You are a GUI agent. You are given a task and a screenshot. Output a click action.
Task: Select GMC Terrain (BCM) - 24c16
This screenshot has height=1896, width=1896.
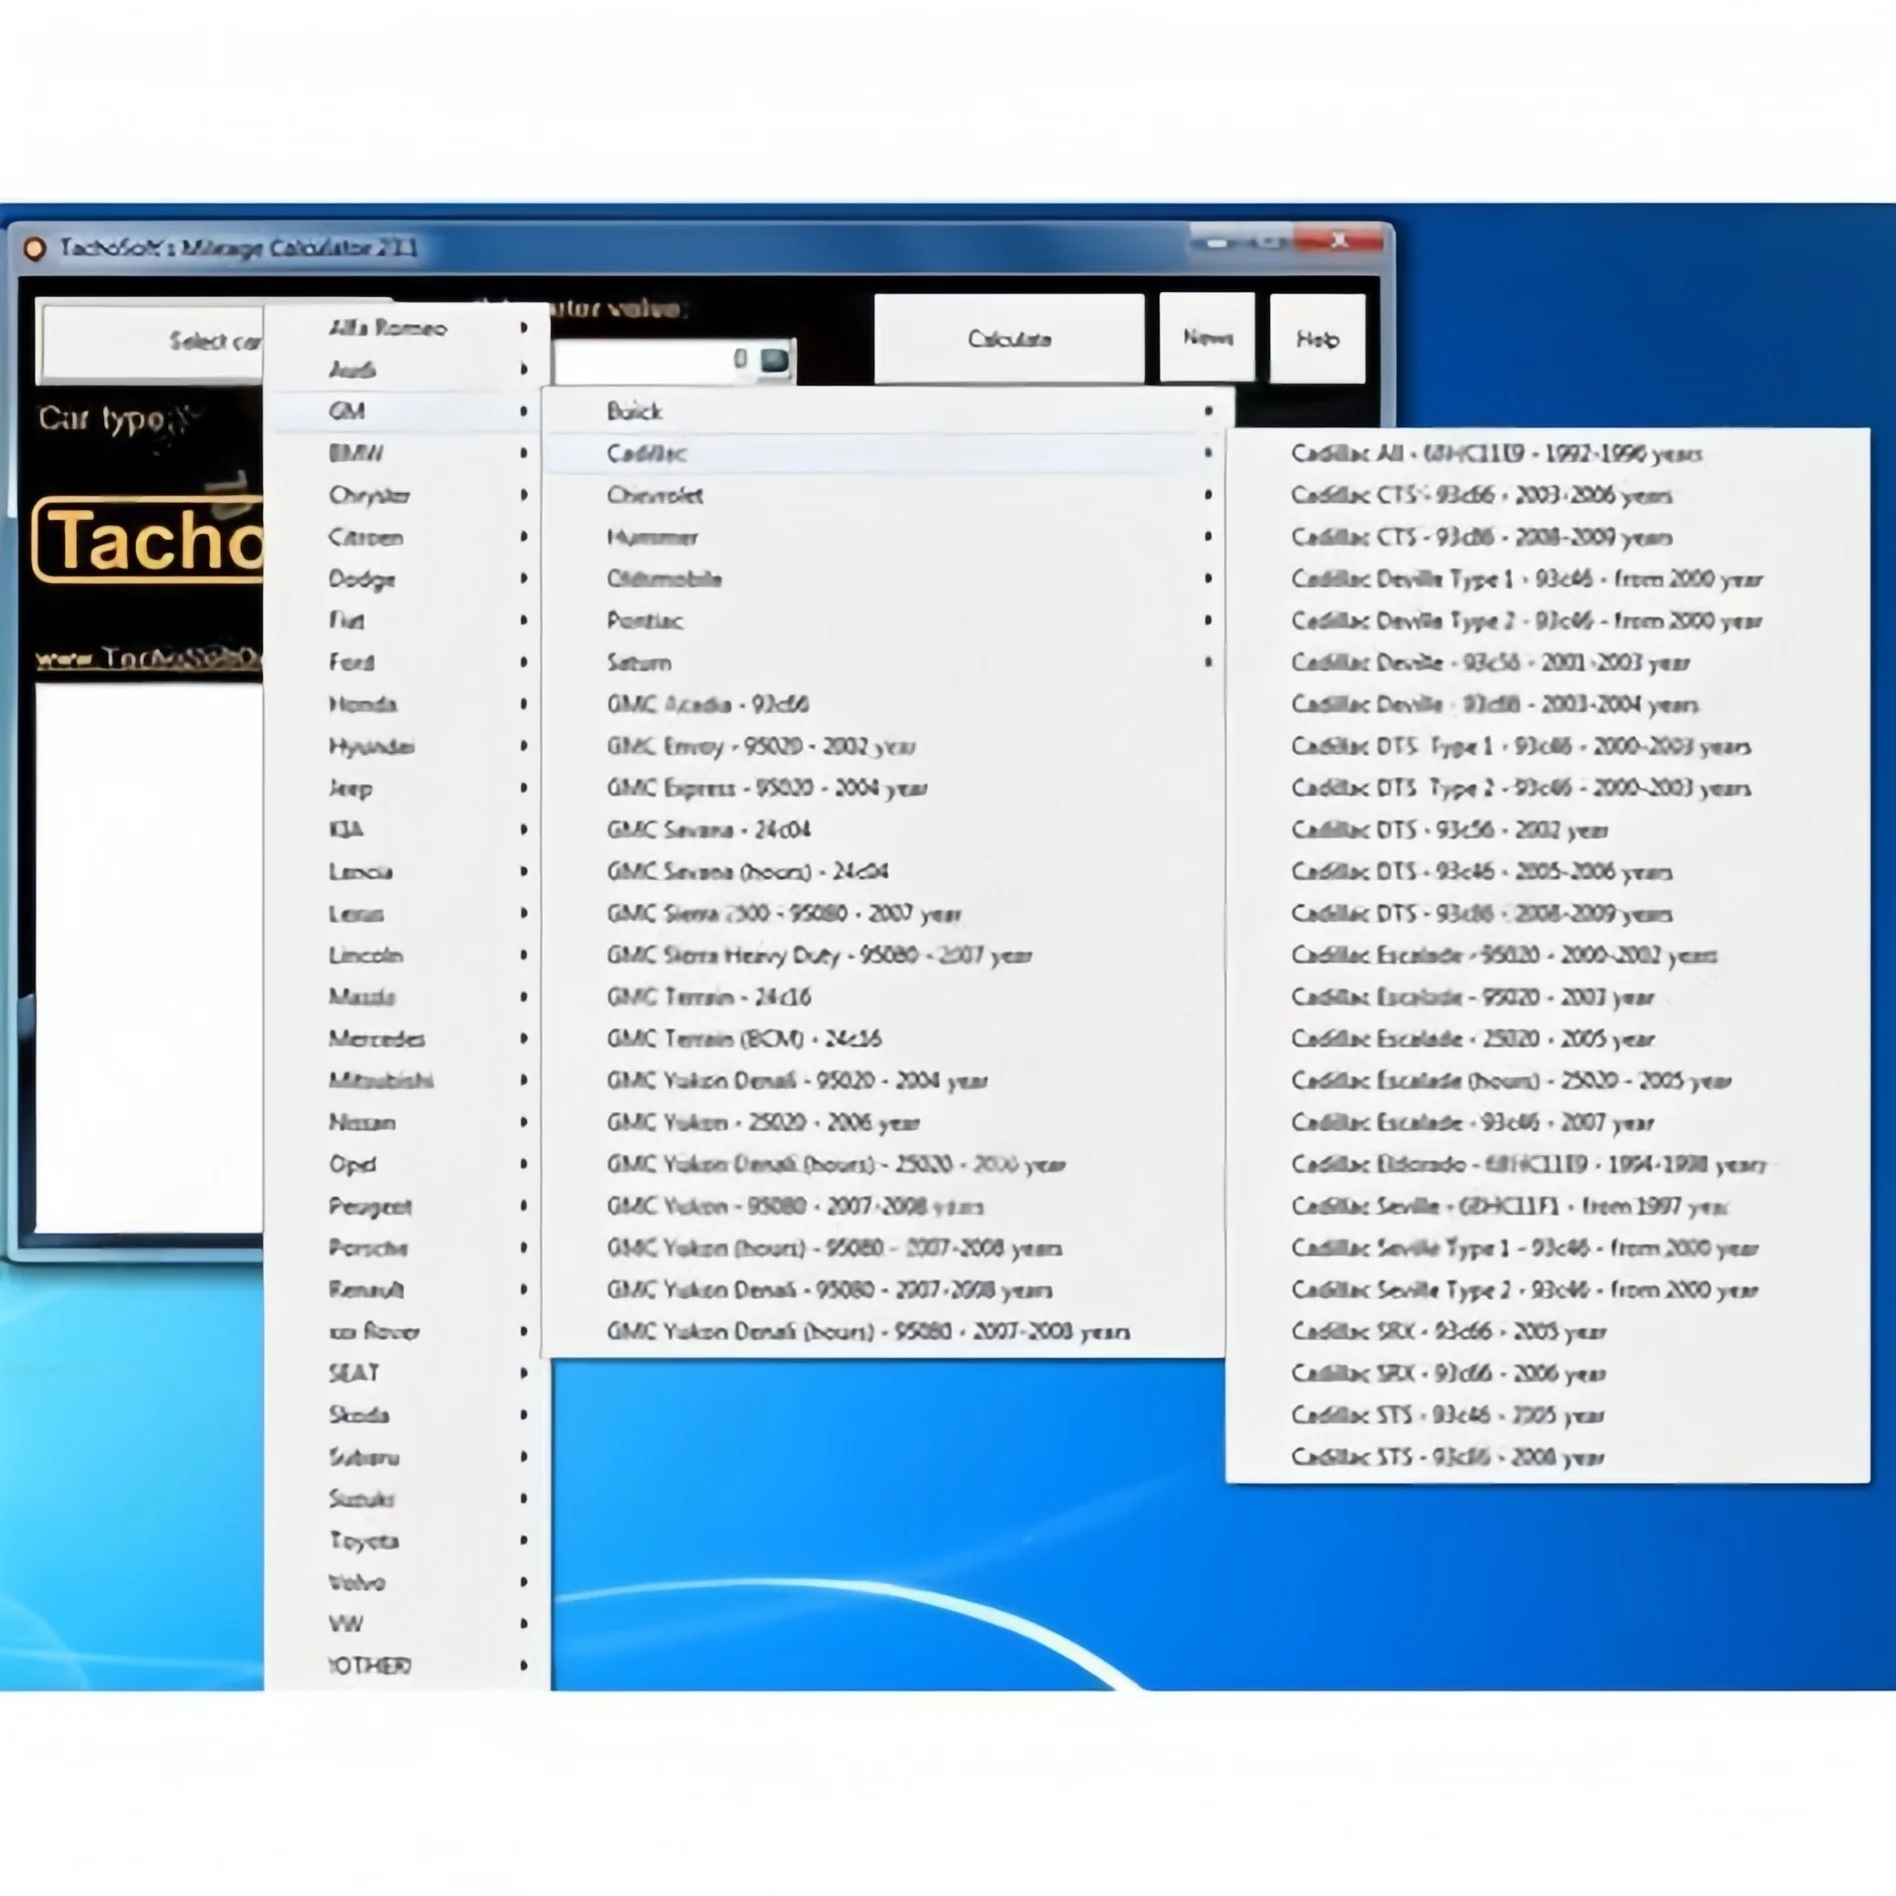[884, 1039]
